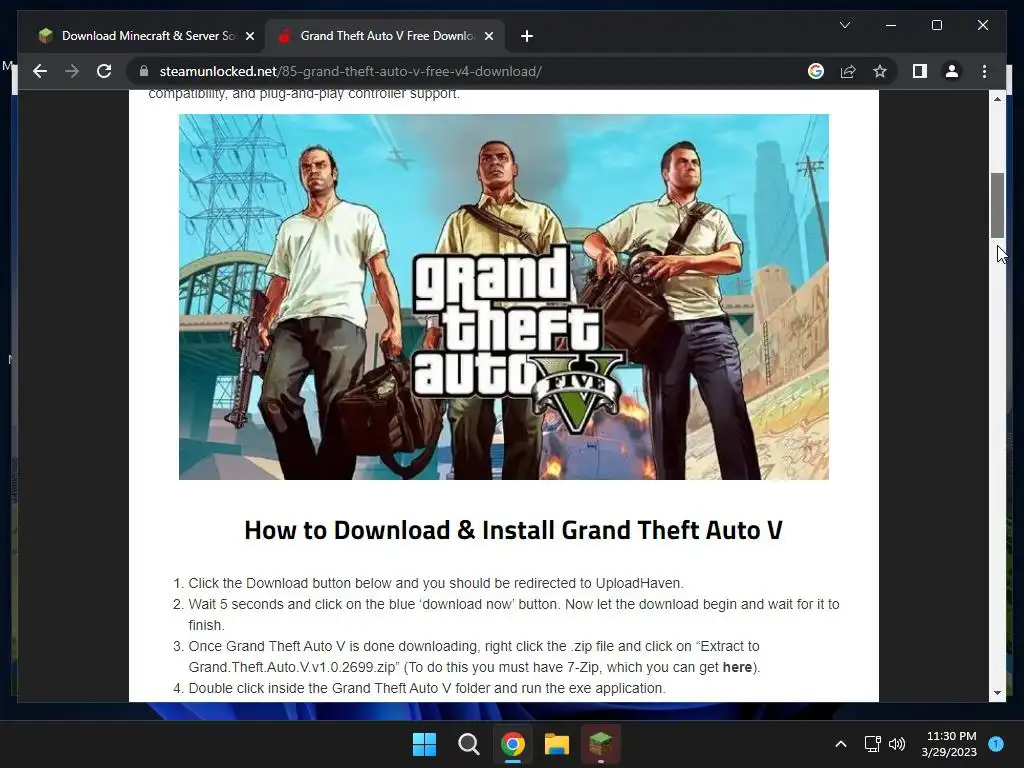The image size is (1024, 768).
Task: Click the address bar URL
Action: click(350, 71)
